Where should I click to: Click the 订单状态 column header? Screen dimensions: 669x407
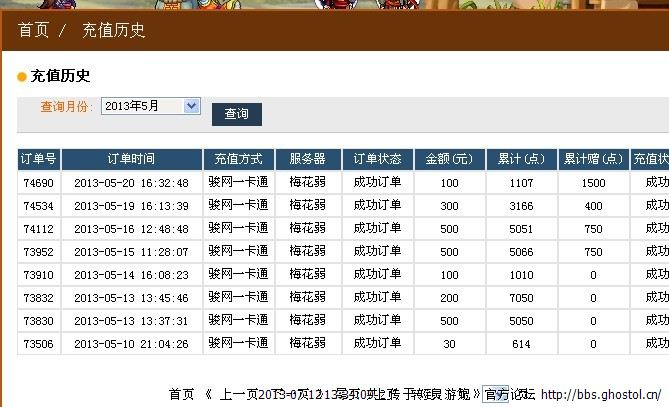click(x=377, y=159)
